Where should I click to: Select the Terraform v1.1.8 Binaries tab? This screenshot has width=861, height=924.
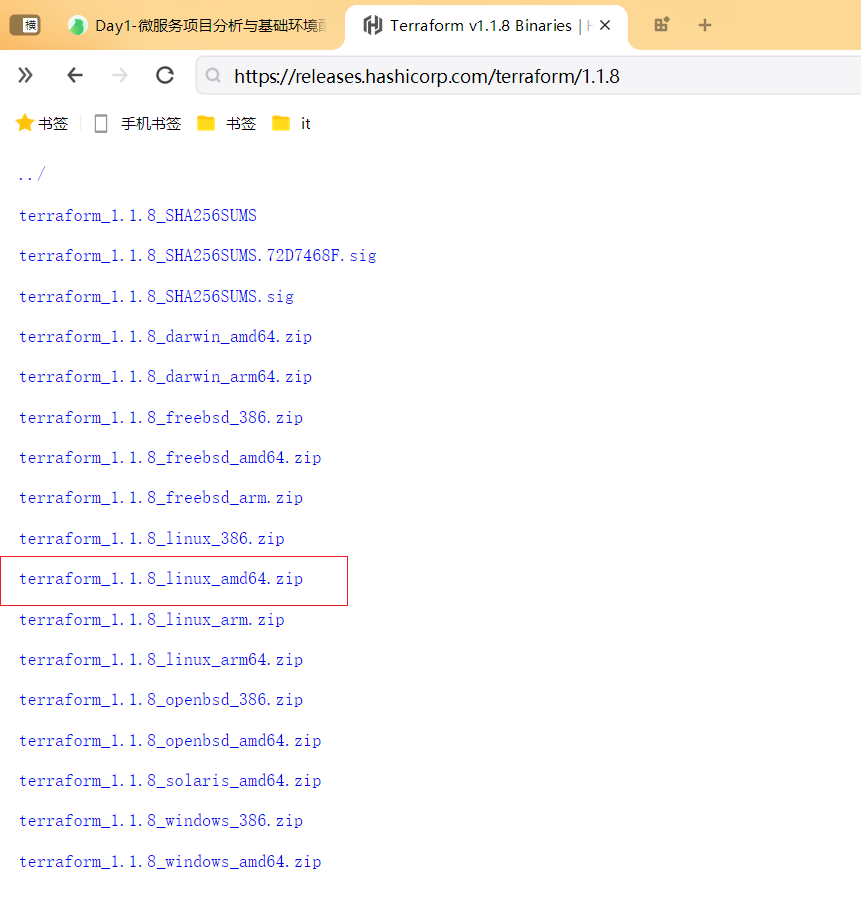click(x=486, y=25)
